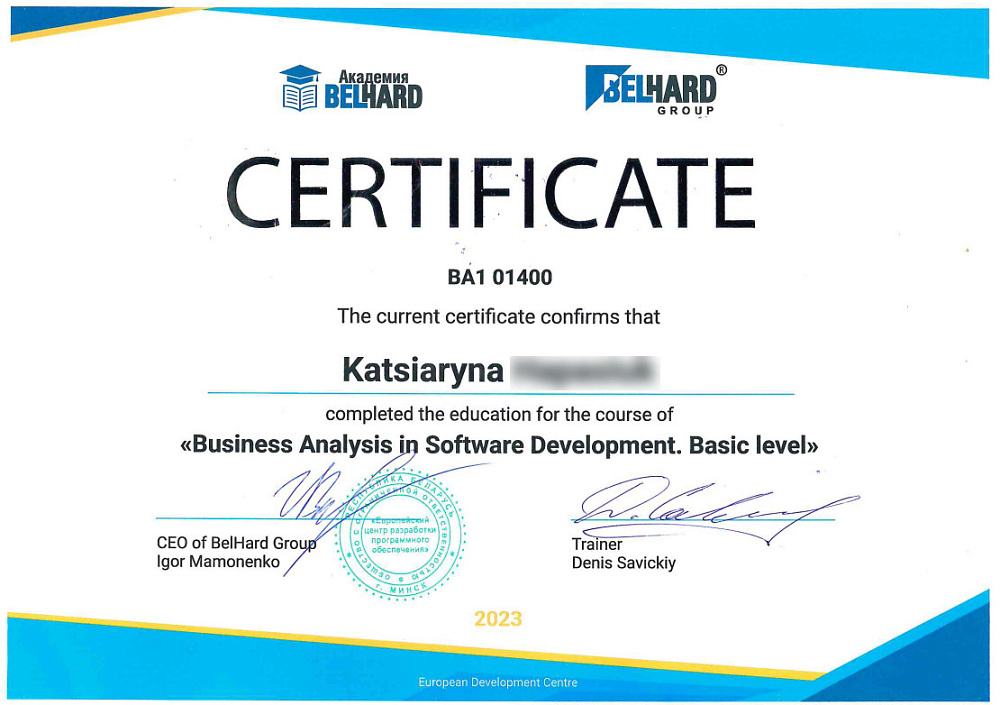Screen dimensions: 1000x705
Task: Select certificate number BA1 01400
Action: pyautogui.click(x=499, y=277)
